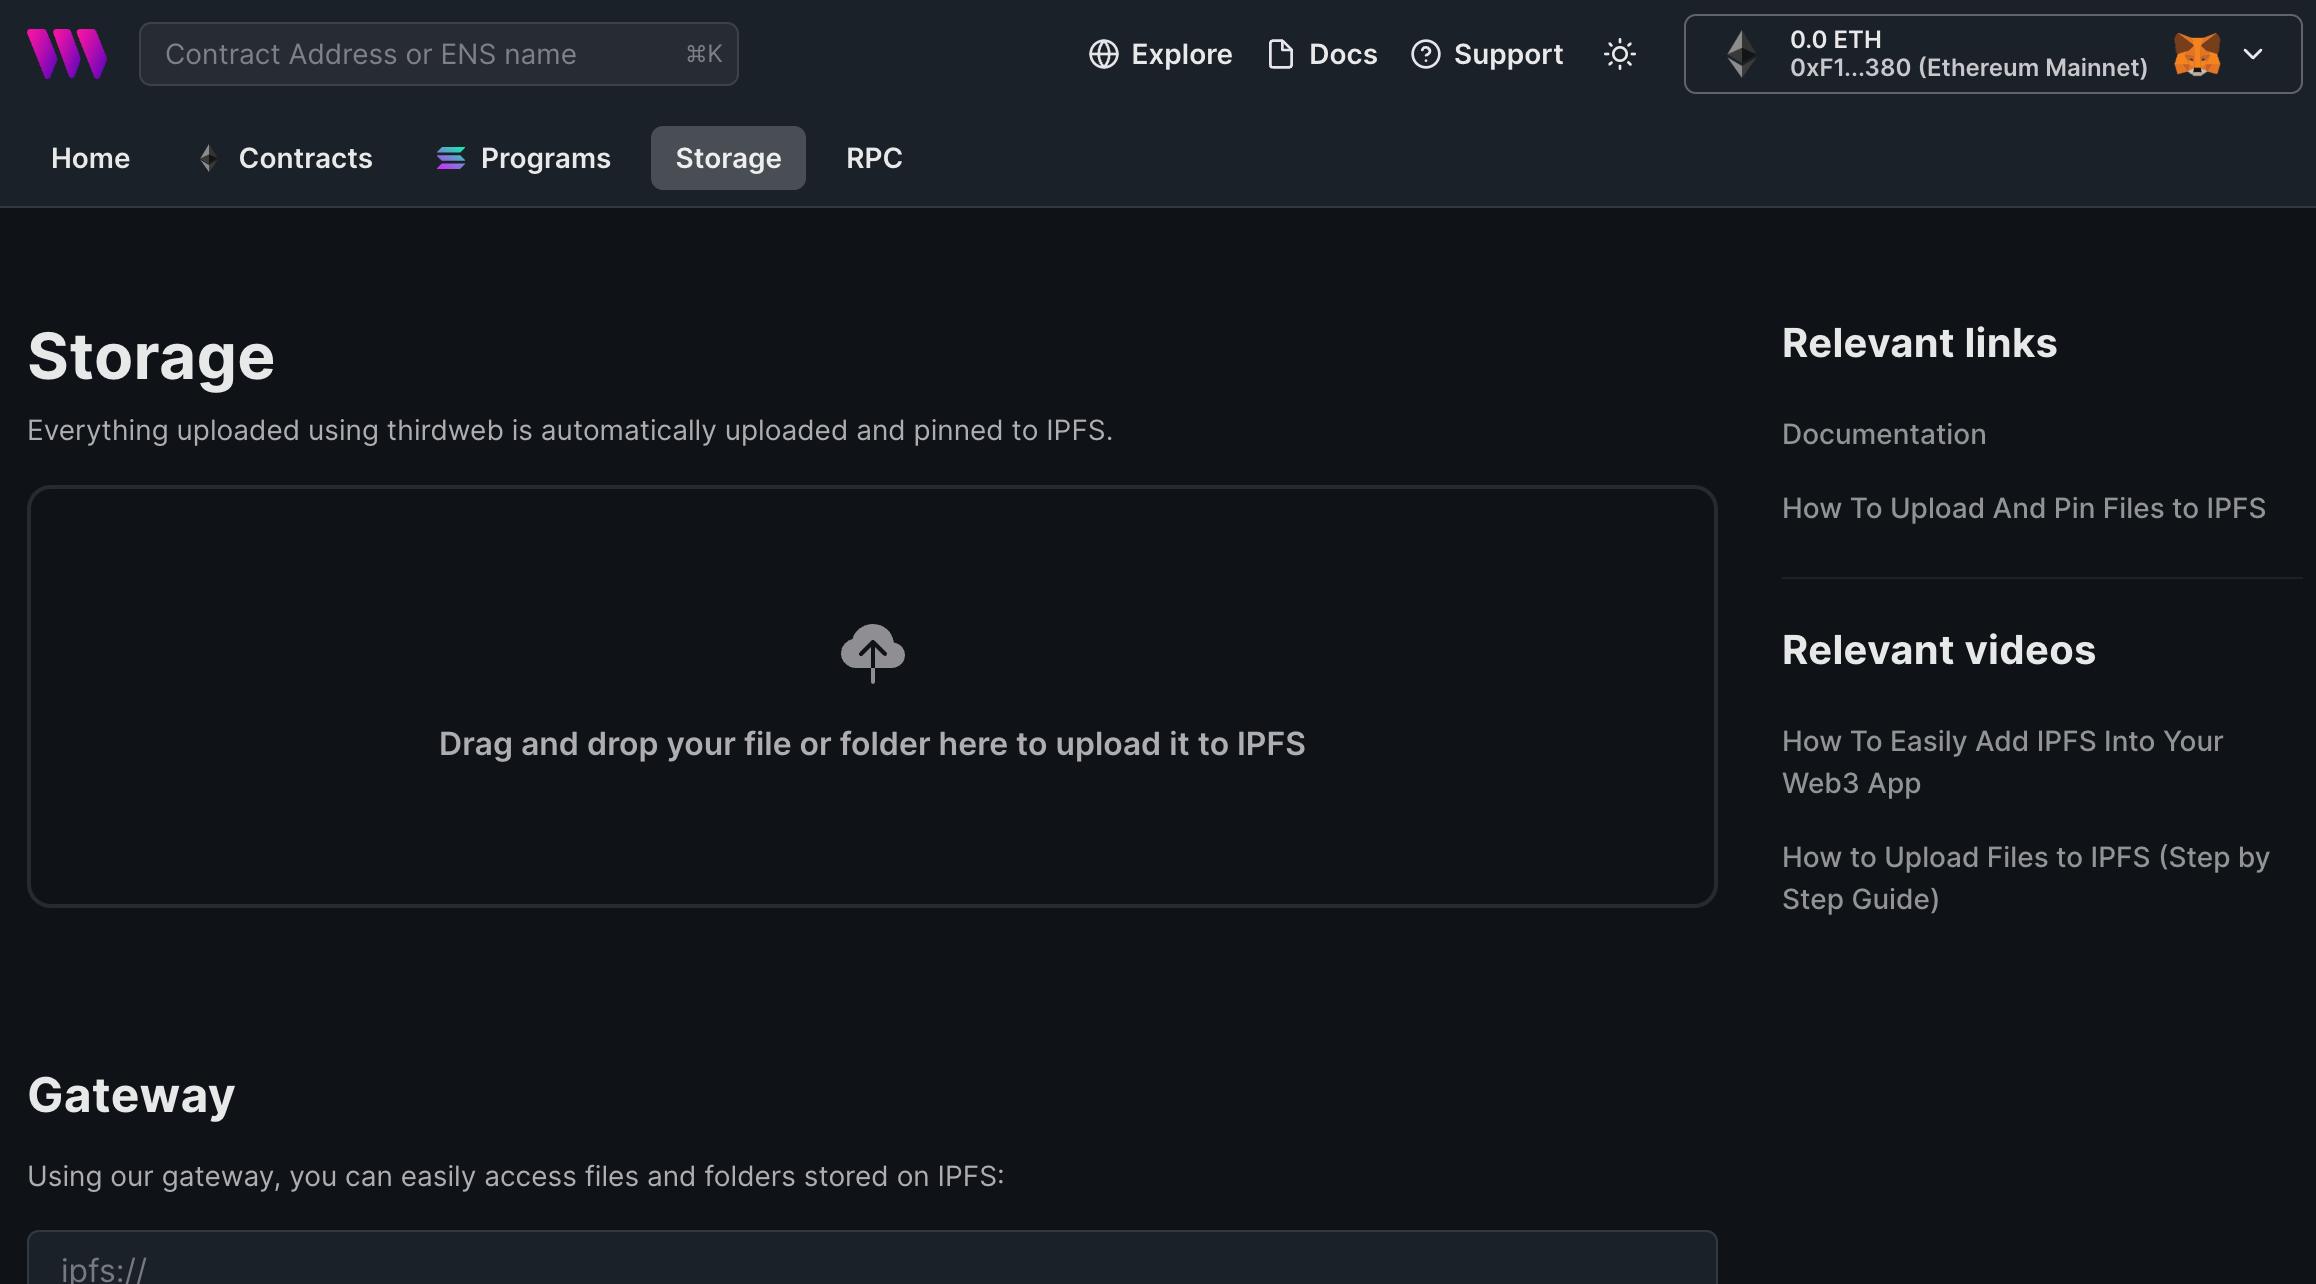Image resolution: width=2316 pixels, height=1284 pixels.
Task: Expand the wallet dropdown chevron
Action: coord(2253,54)
